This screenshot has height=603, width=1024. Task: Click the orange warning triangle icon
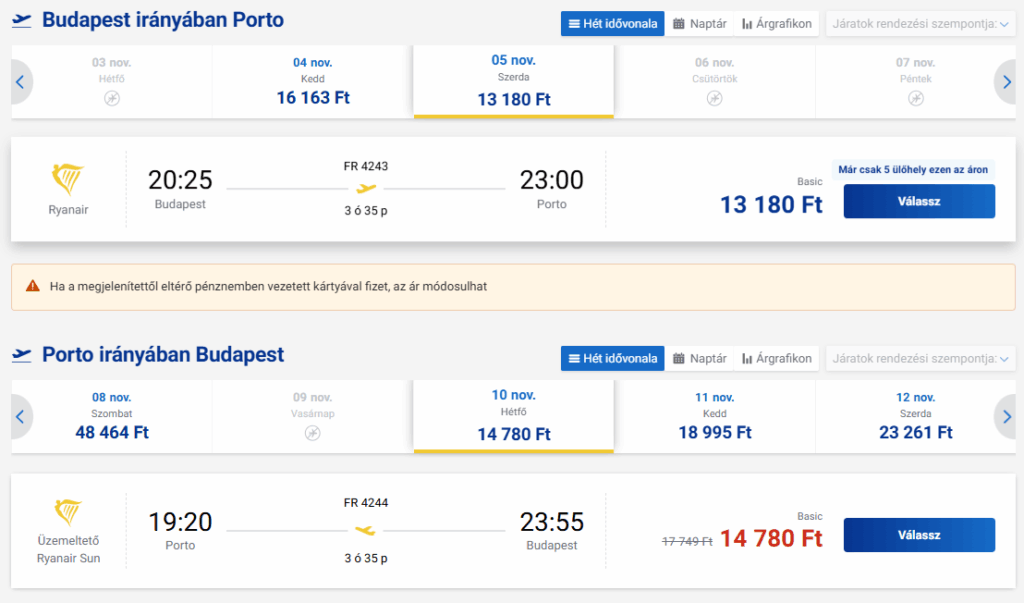coord(32,287)
